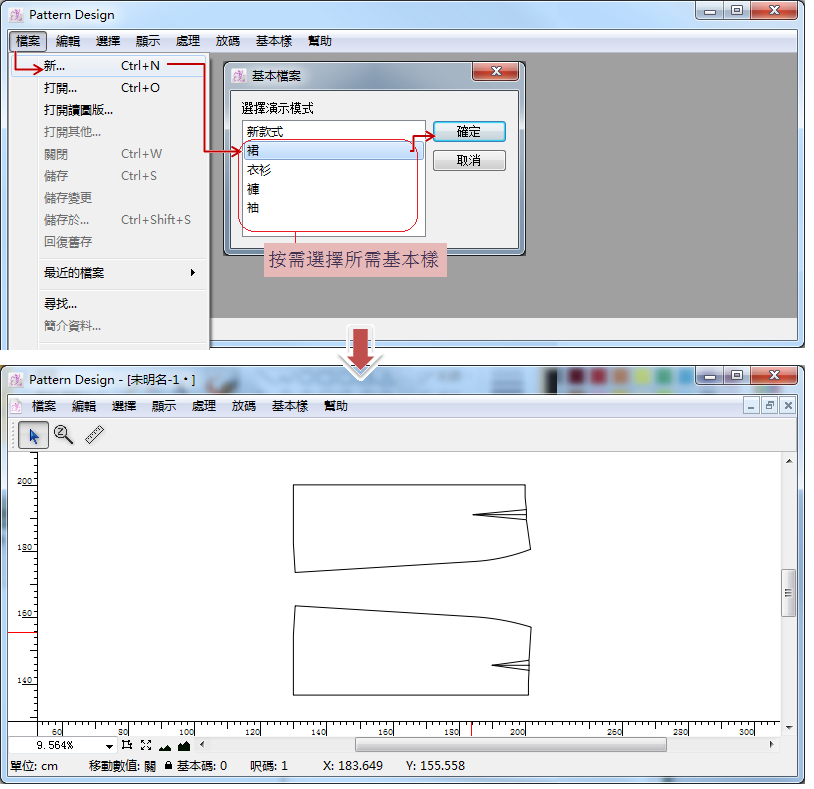Click the fit-to-screen icon in bottom bar
814x789 pixels.
pos(146,745)
